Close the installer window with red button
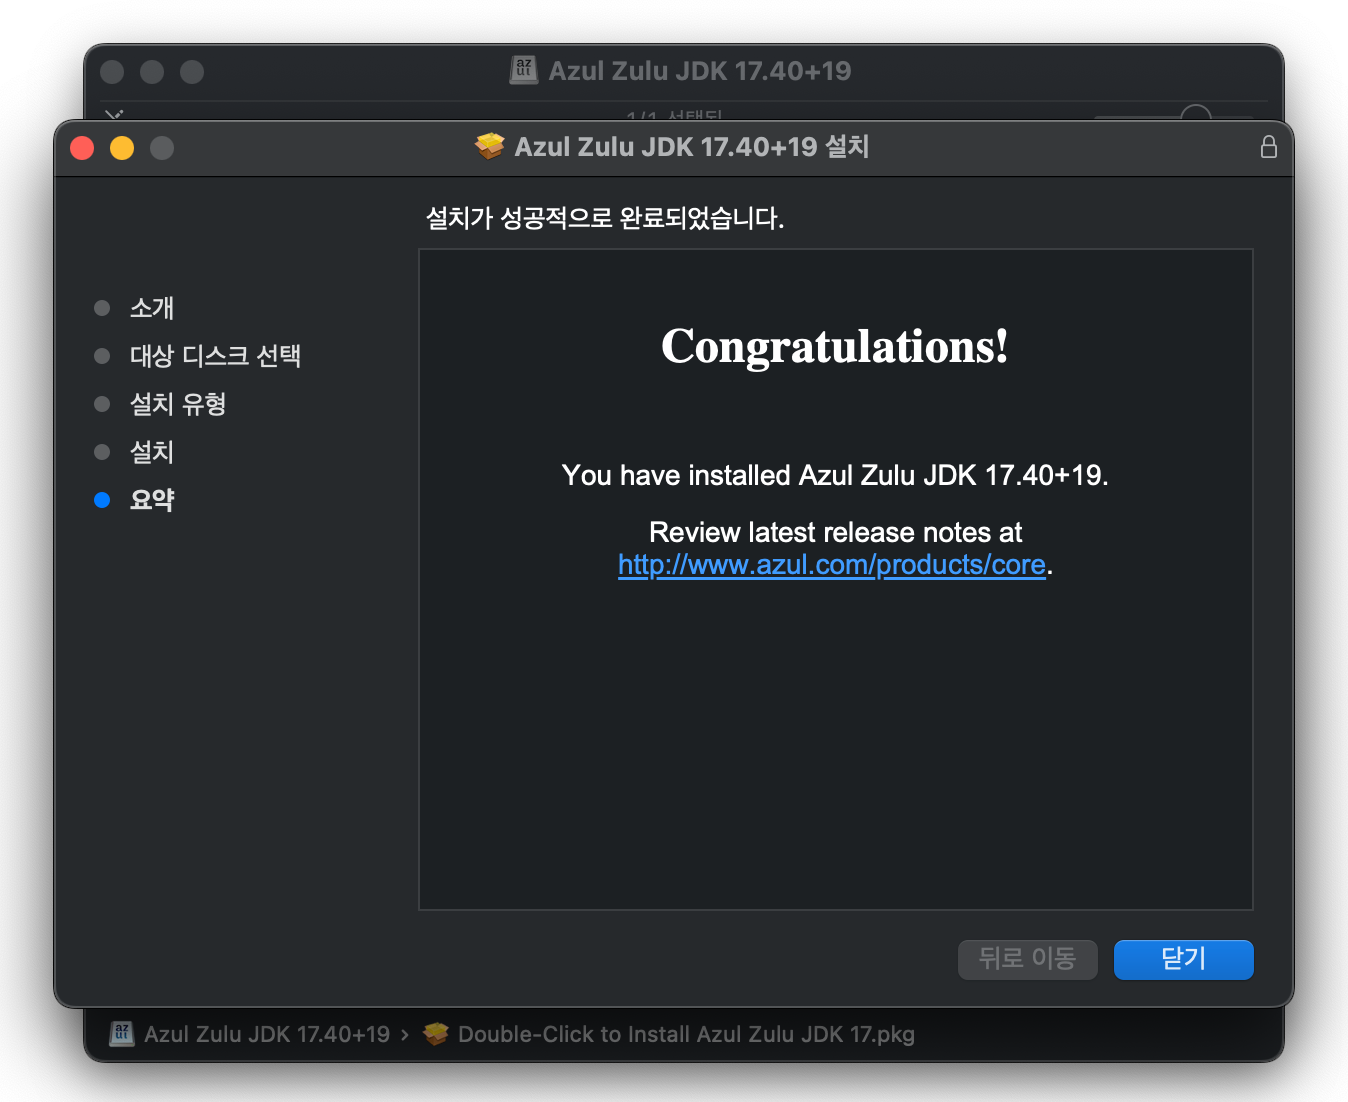Image resolution: width=1348 pixels, height=1102 pixels. [x=82, y=148]
